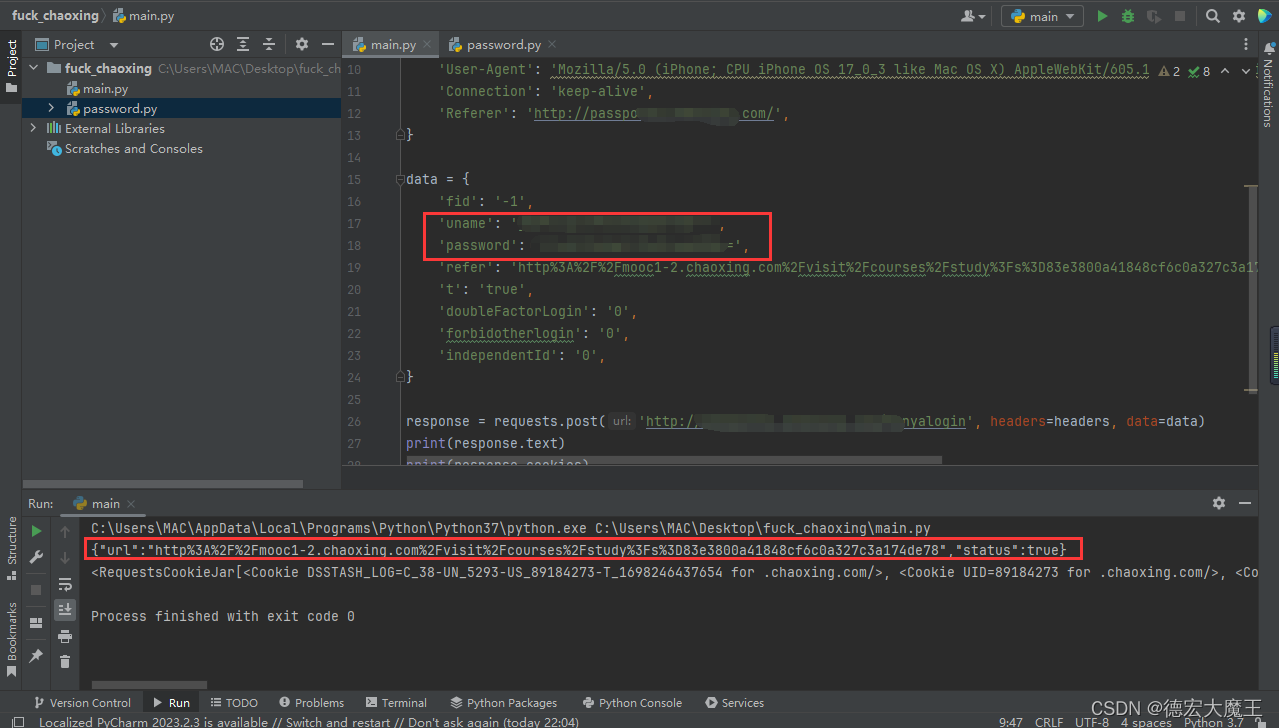Expand the External Libraries tree node
The image size is (1279, 728).
coord(33,128)
